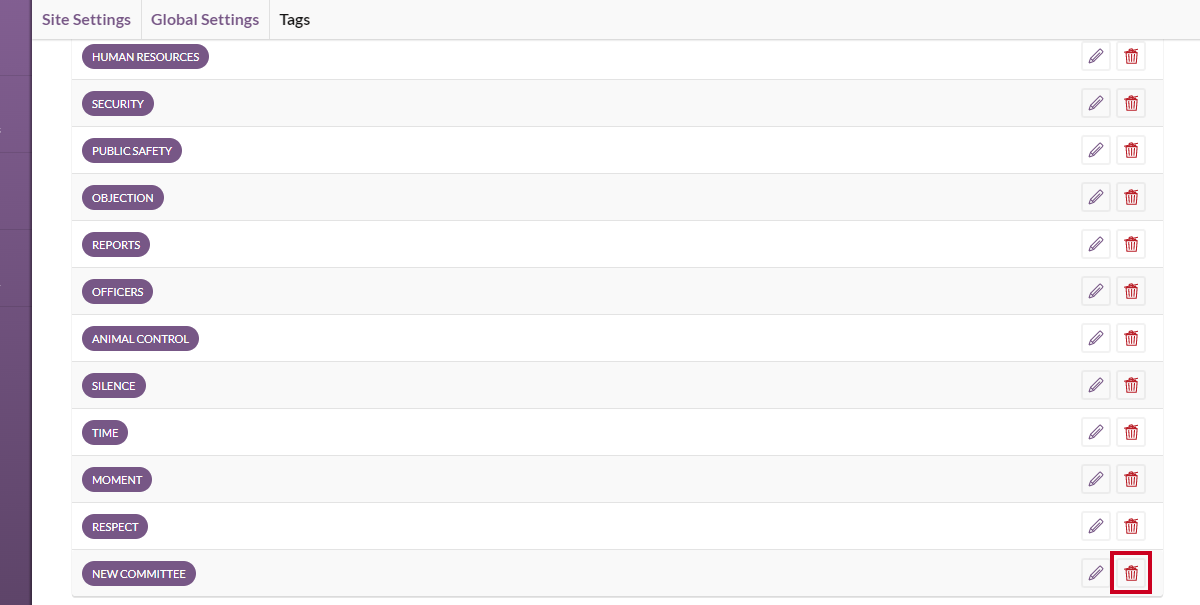Open the Site Settings tab

[86, 20]
